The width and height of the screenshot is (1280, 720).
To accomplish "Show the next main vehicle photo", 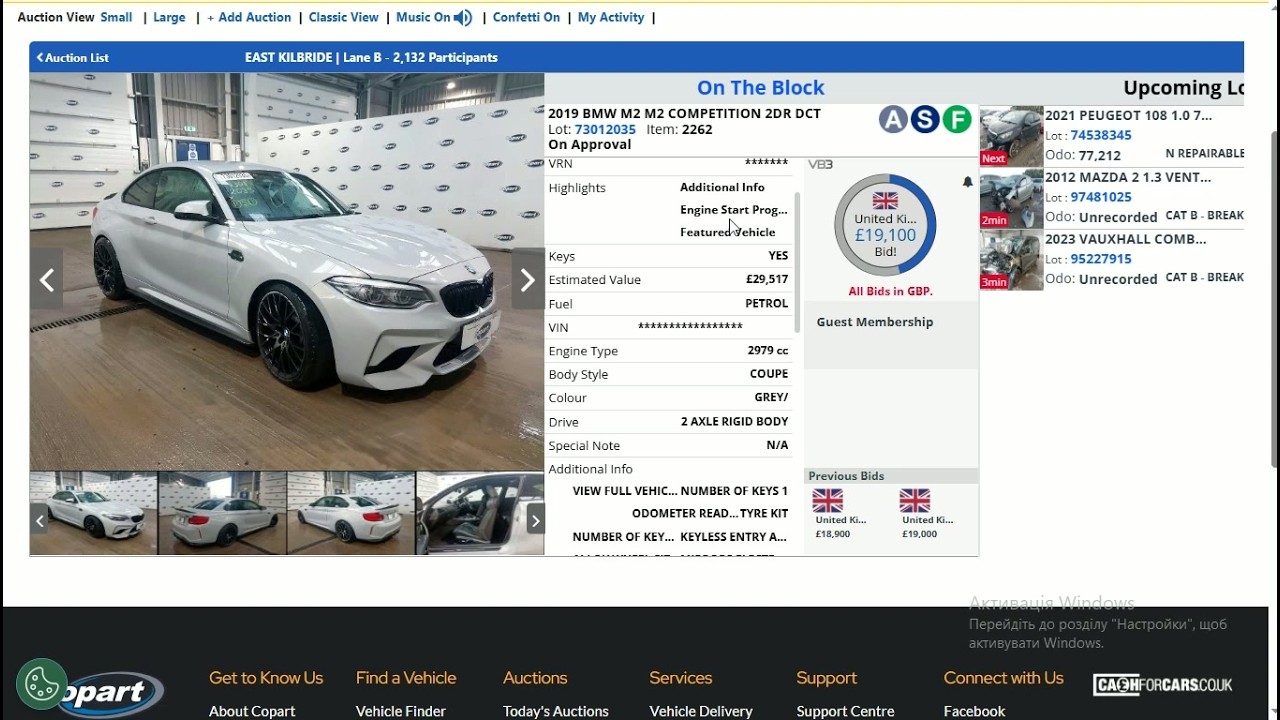I will point(527,281).
